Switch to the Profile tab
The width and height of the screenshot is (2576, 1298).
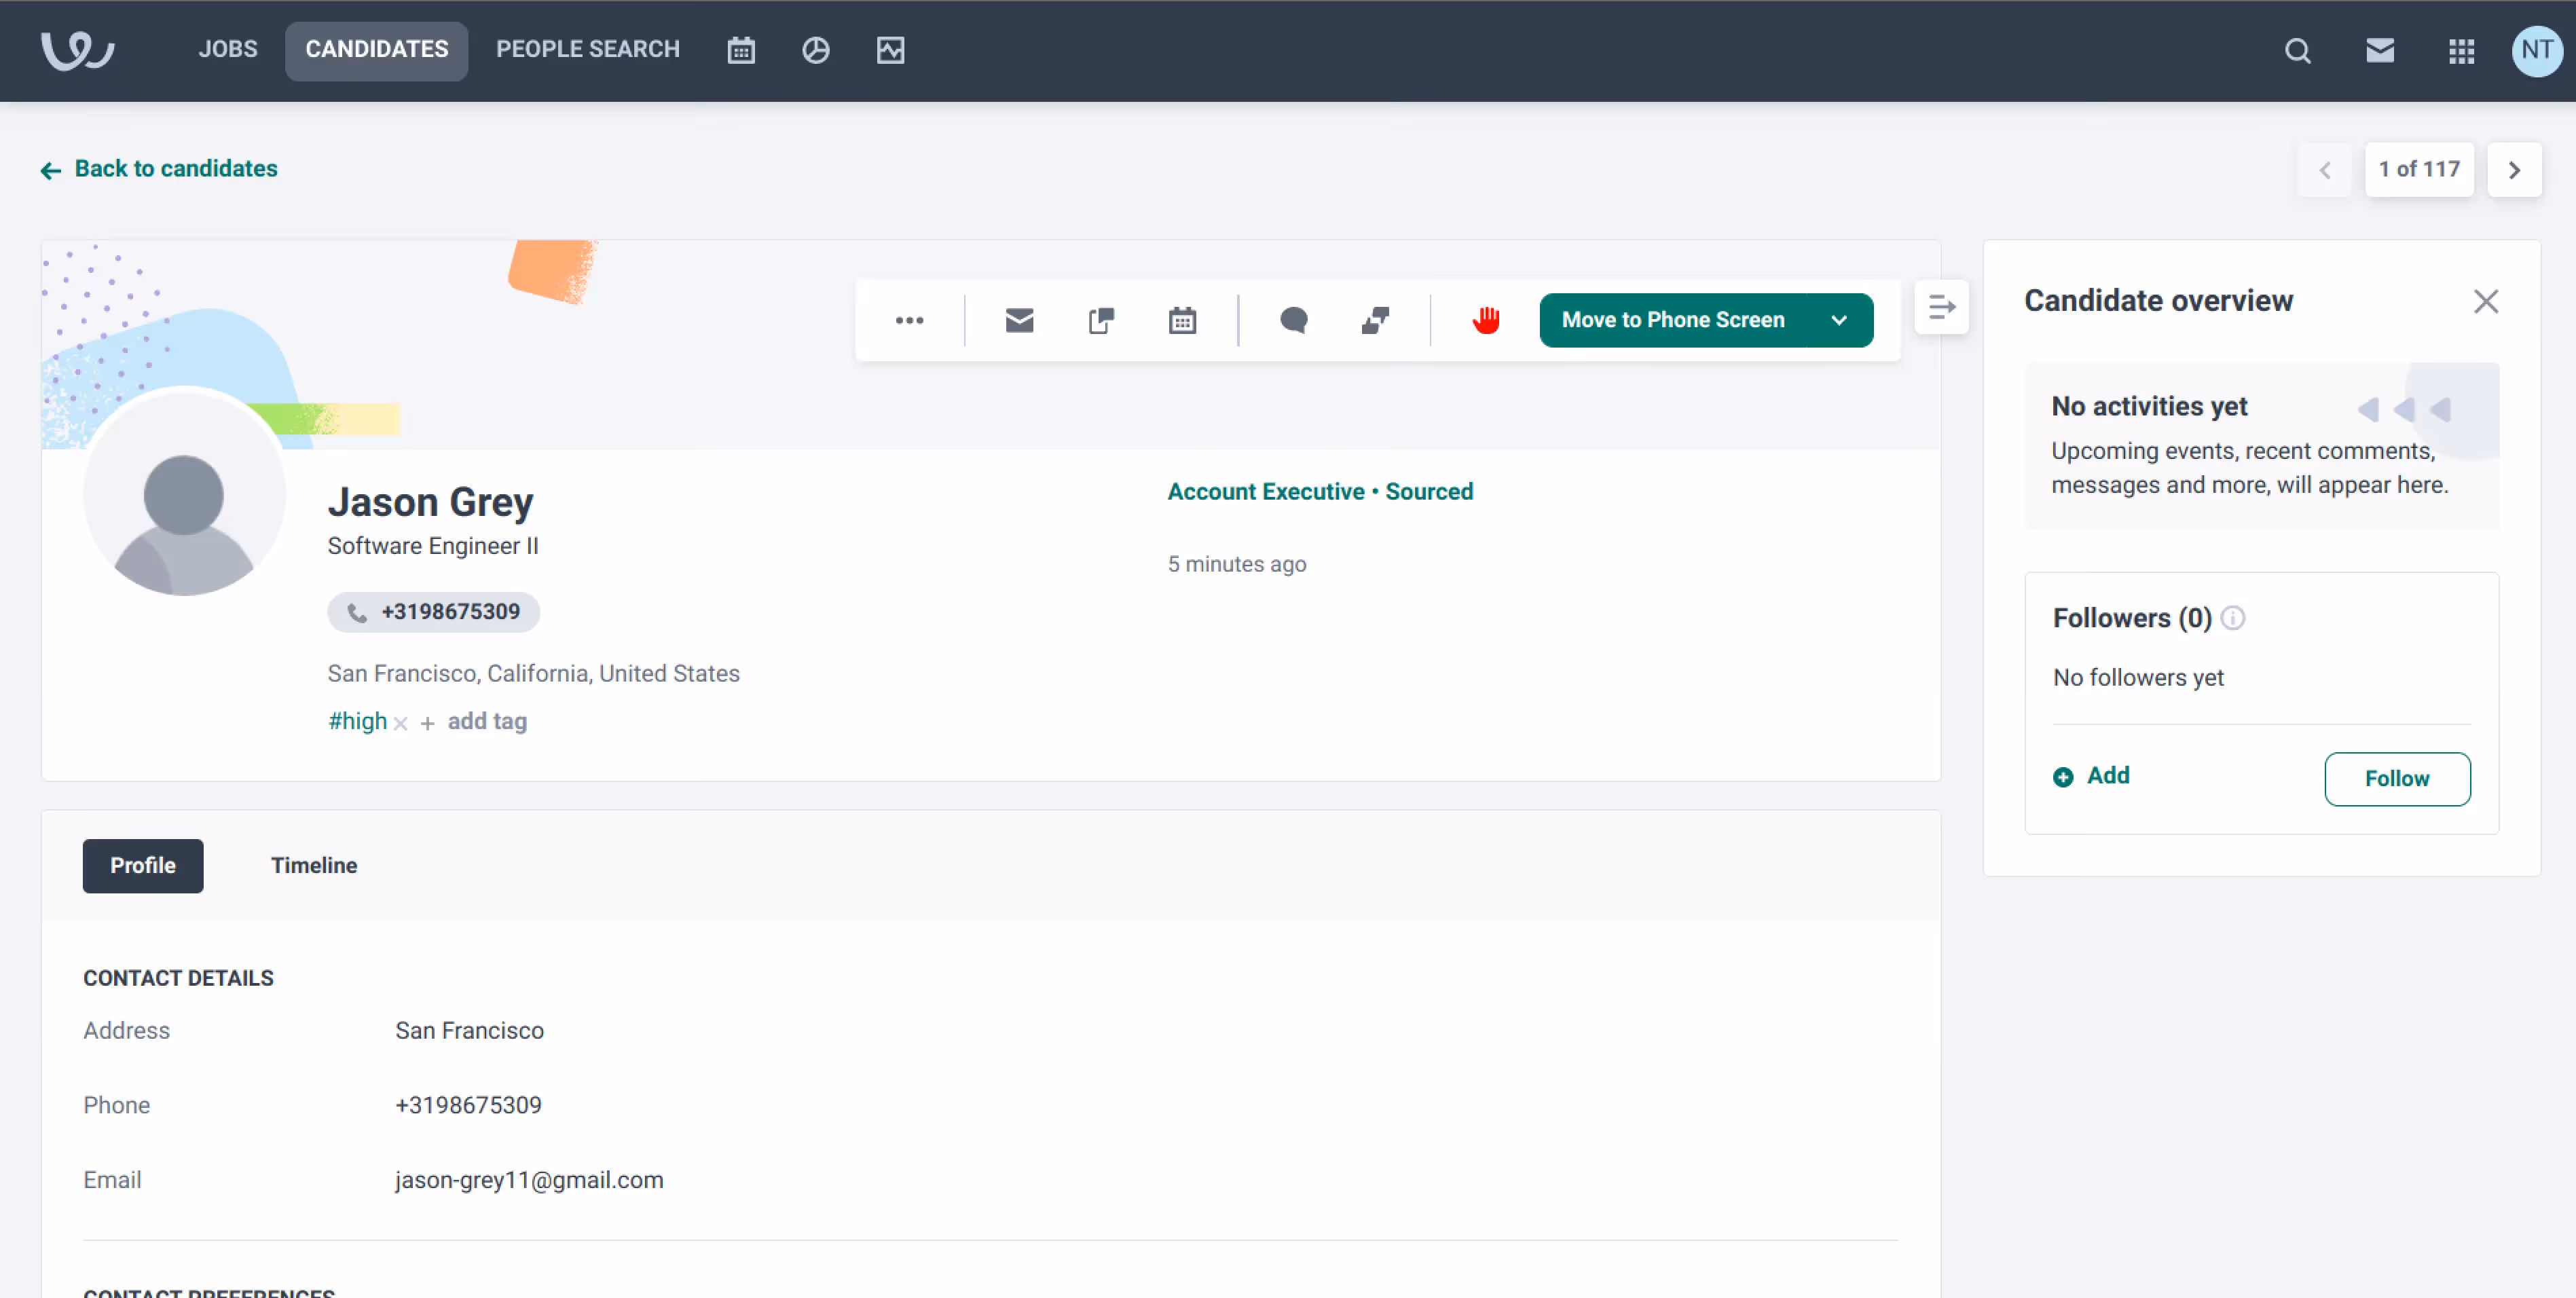143,865
